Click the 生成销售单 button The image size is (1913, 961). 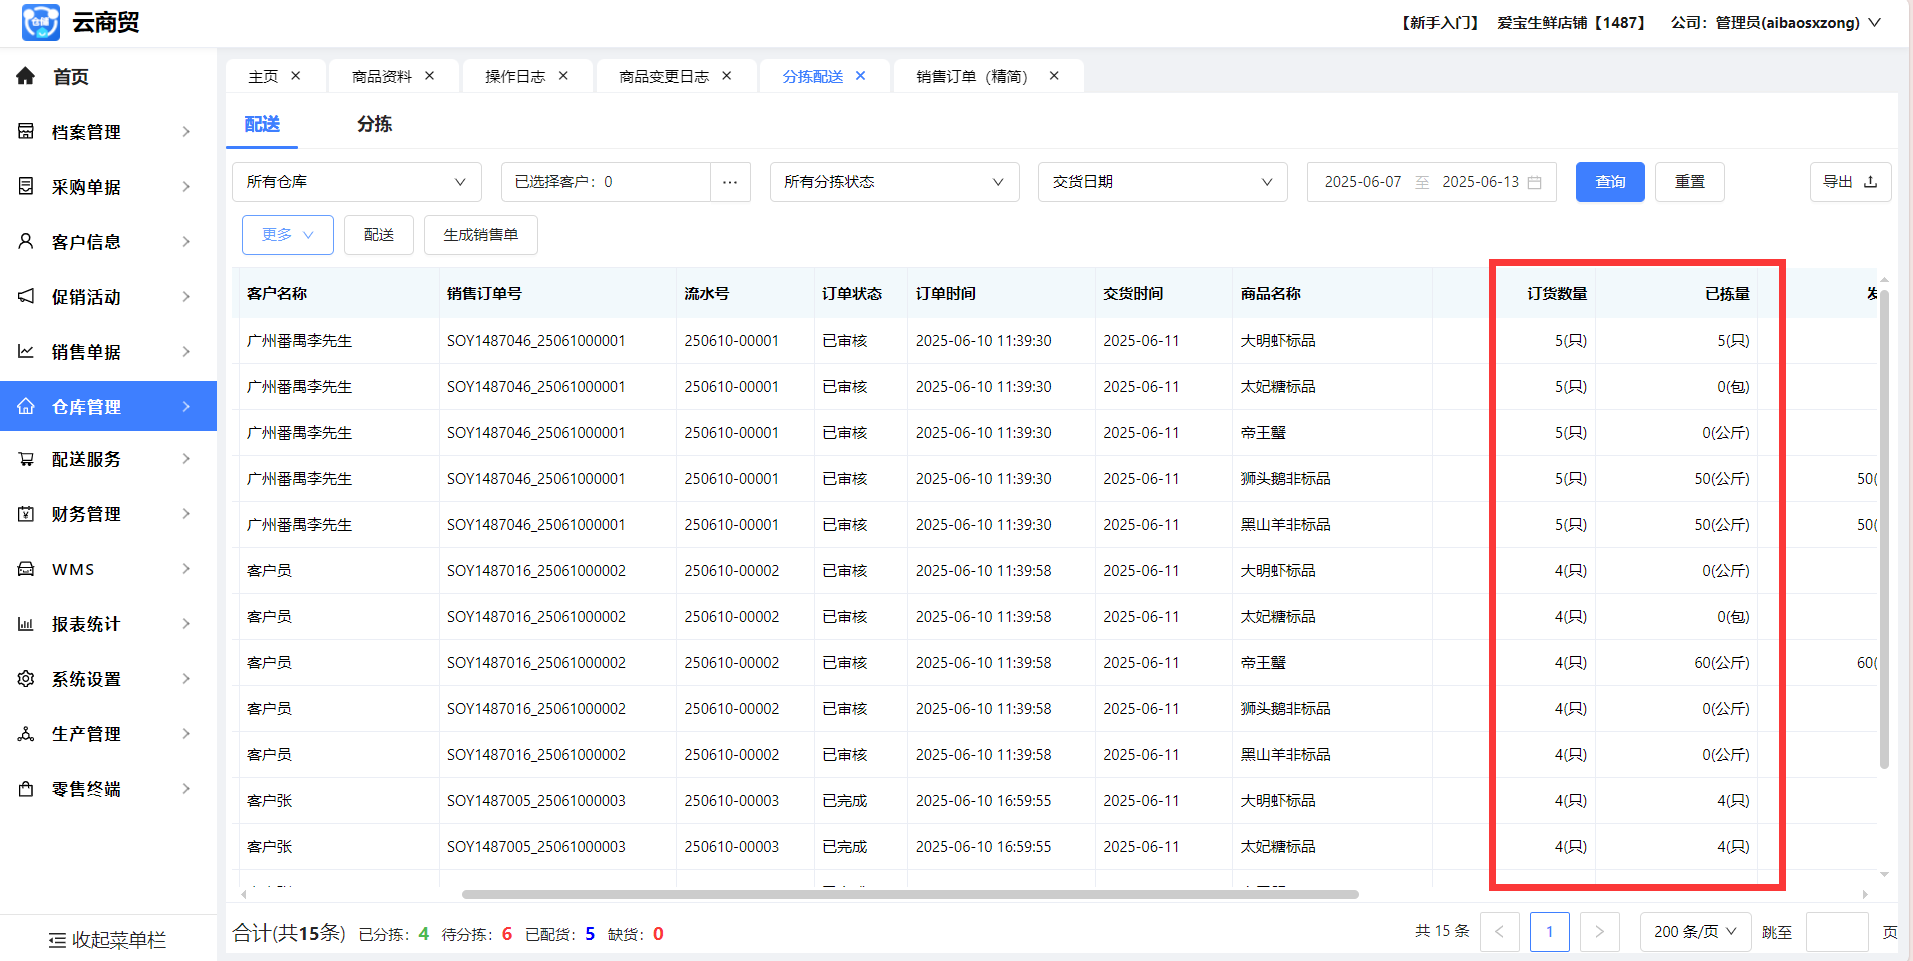tap(480, 235)
